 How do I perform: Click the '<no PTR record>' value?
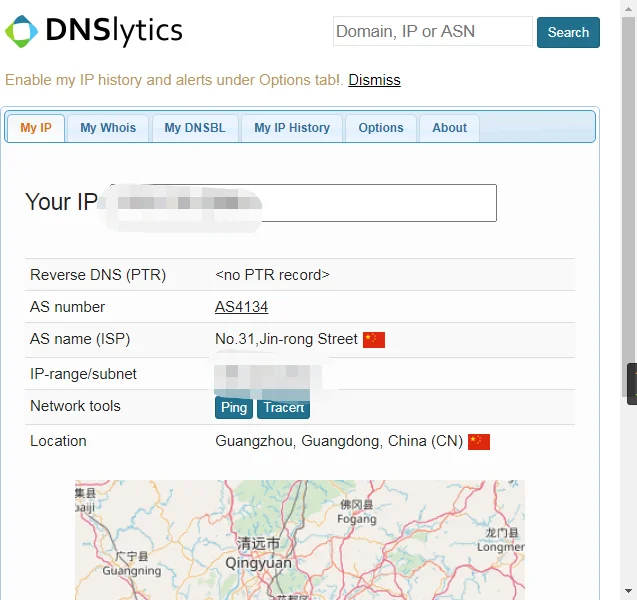point(272,275)
